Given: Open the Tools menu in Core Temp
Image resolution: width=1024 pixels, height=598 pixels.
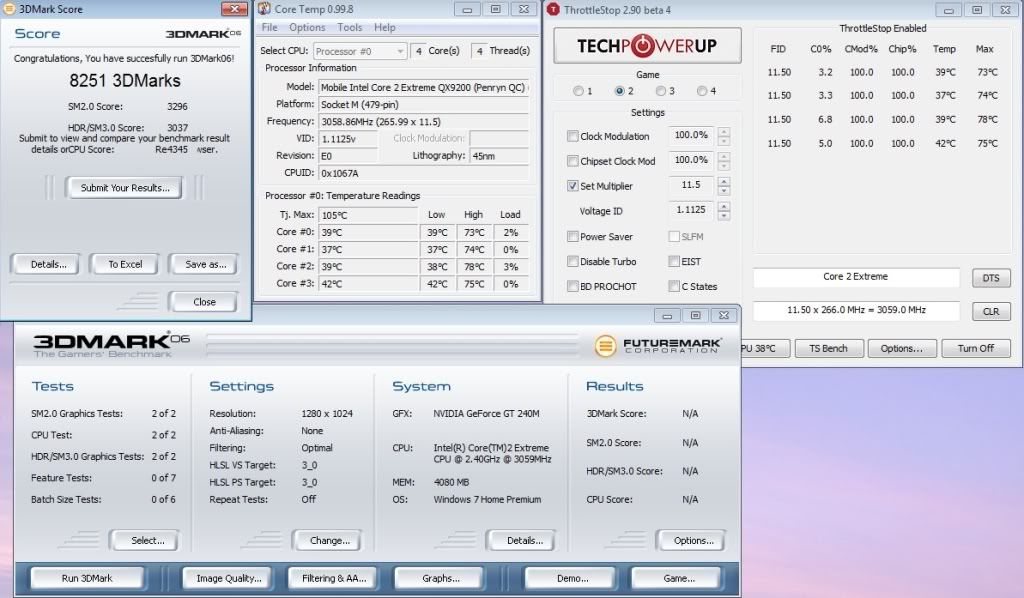Looking at the screenshot, I should pyautogui.click(x=349, y=27).
